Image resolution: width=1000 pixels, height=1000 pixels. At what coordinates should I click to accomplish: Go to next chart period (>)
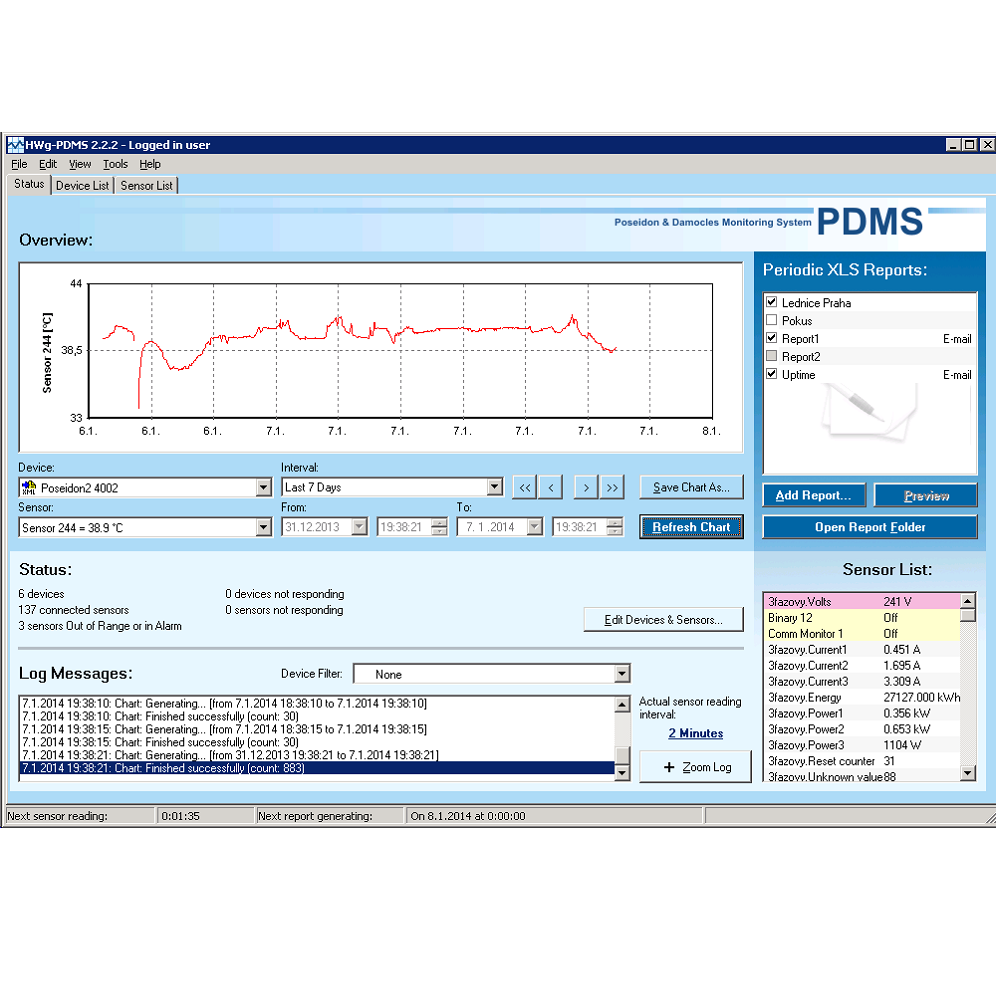coord(586,487)
